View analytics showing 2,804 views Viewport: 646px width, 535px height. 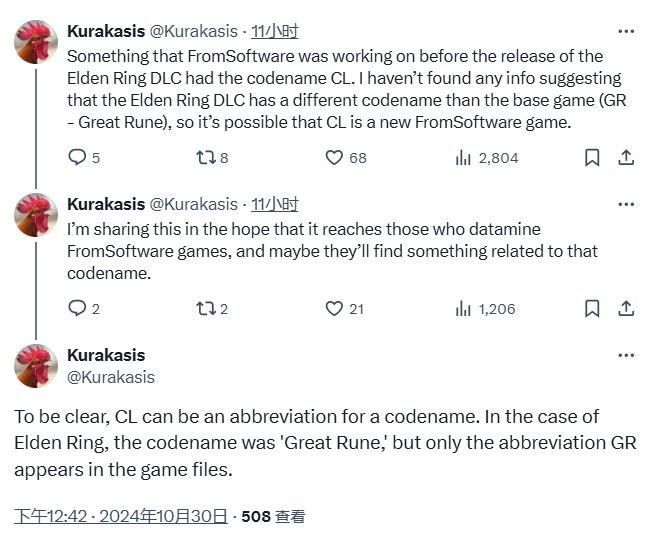[x=464, y=157]
